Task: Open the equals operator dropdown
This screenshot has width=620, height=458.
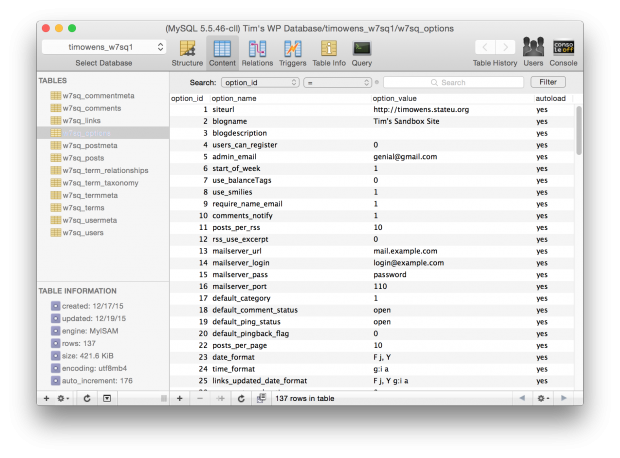Action: pos(337,82)
